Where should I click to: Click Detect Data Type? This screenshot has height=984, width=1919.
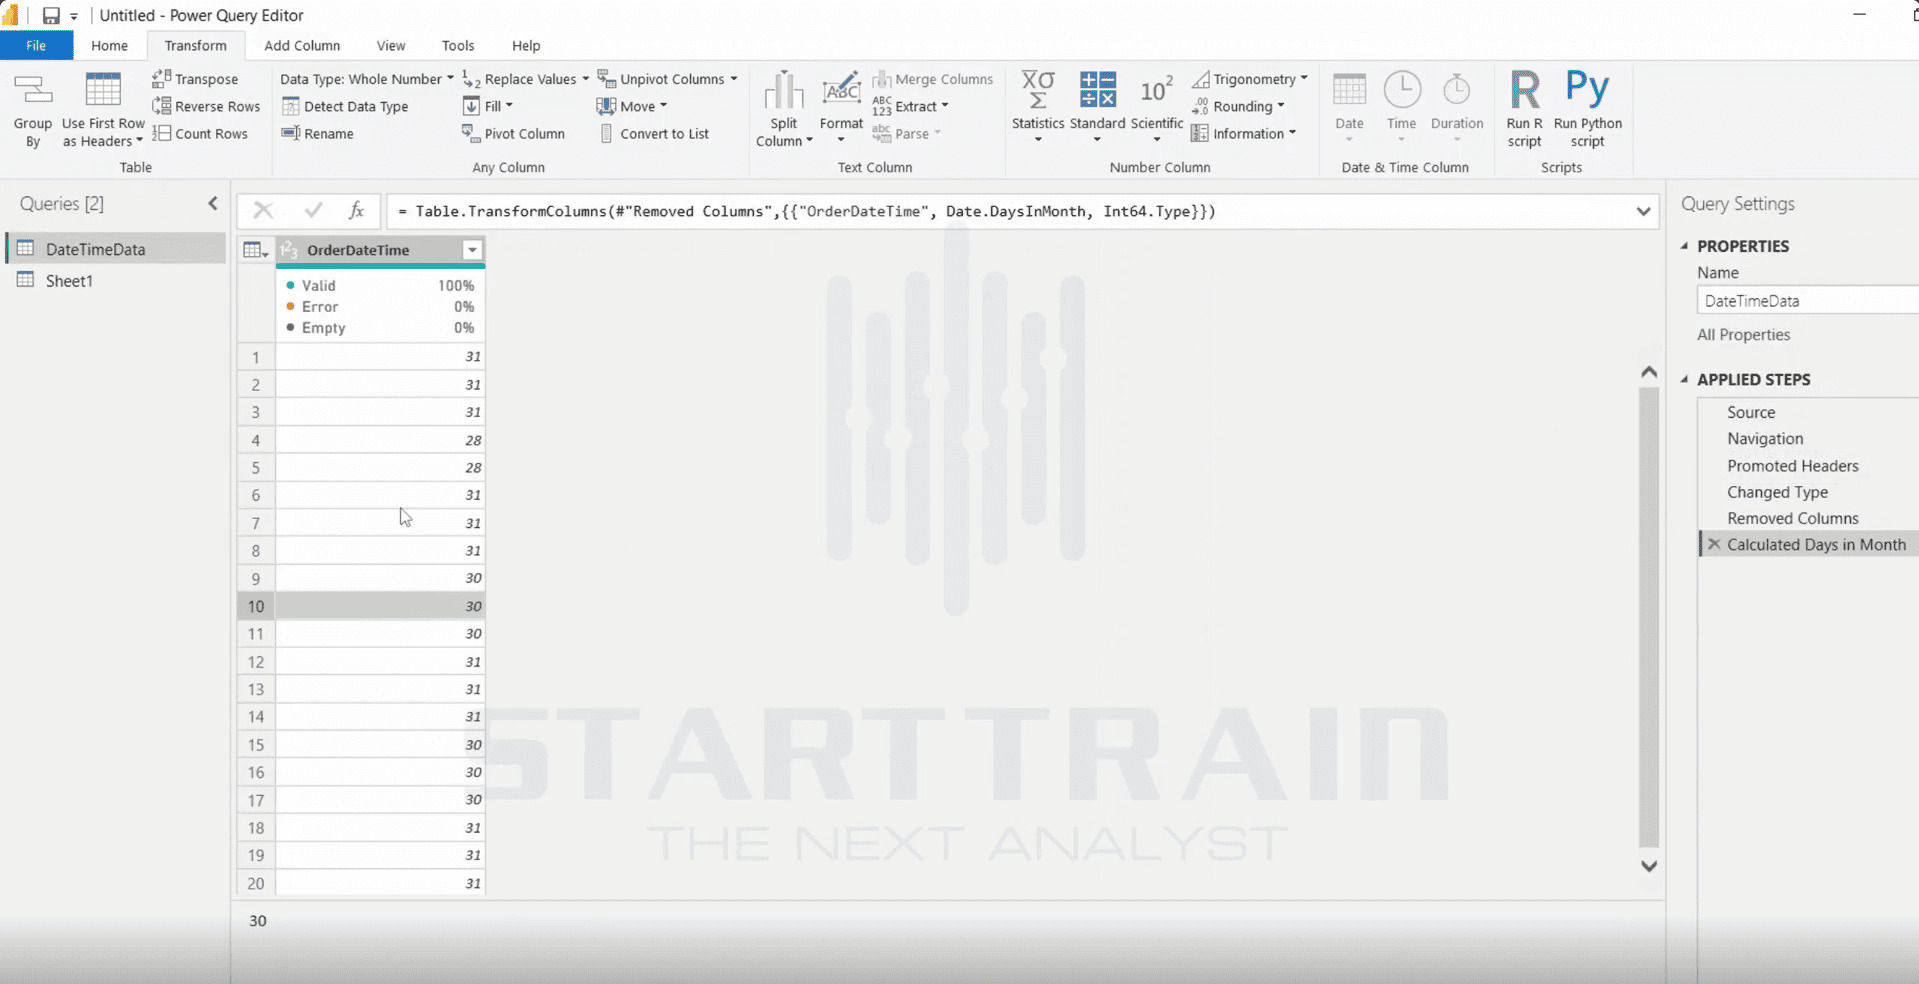click(x=345, y=106)
